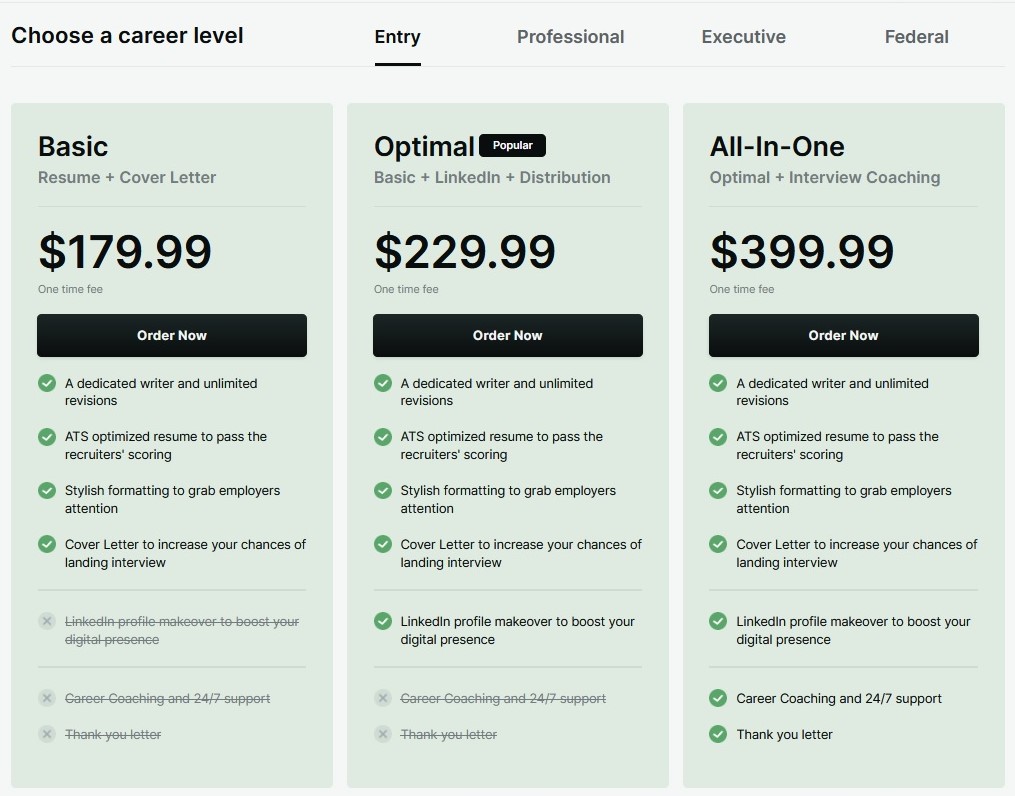The width and height of the screenshot is (1015, 796).
Task: Click gray X icon beside Thank you letter in Optimal
Action: click(383, 734)
